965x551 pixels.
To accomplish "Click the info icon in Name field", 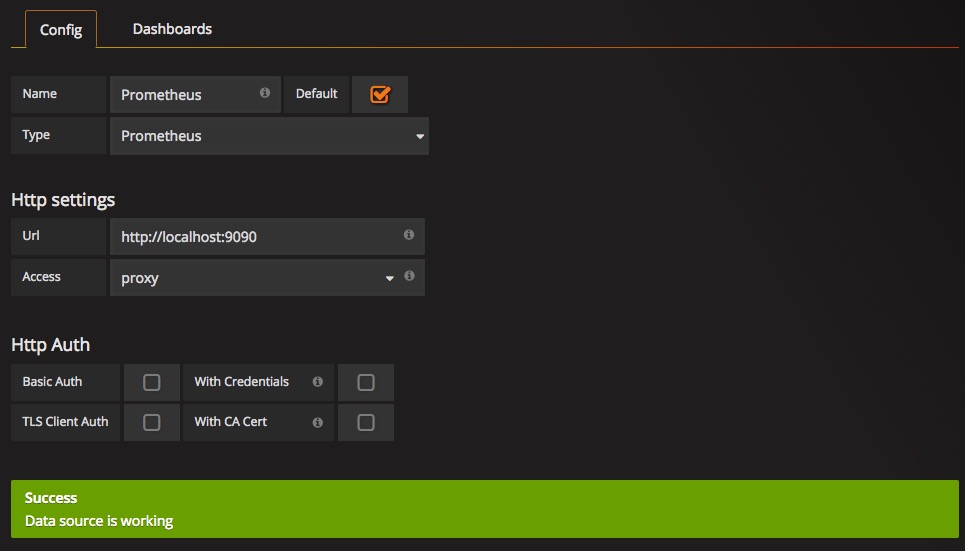I will pos(265,92).
